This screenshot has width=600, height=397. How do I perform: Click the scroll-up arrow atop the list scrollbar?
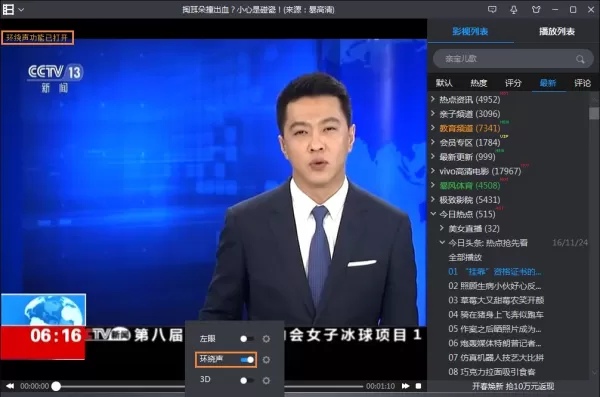[x=594, y=99]
